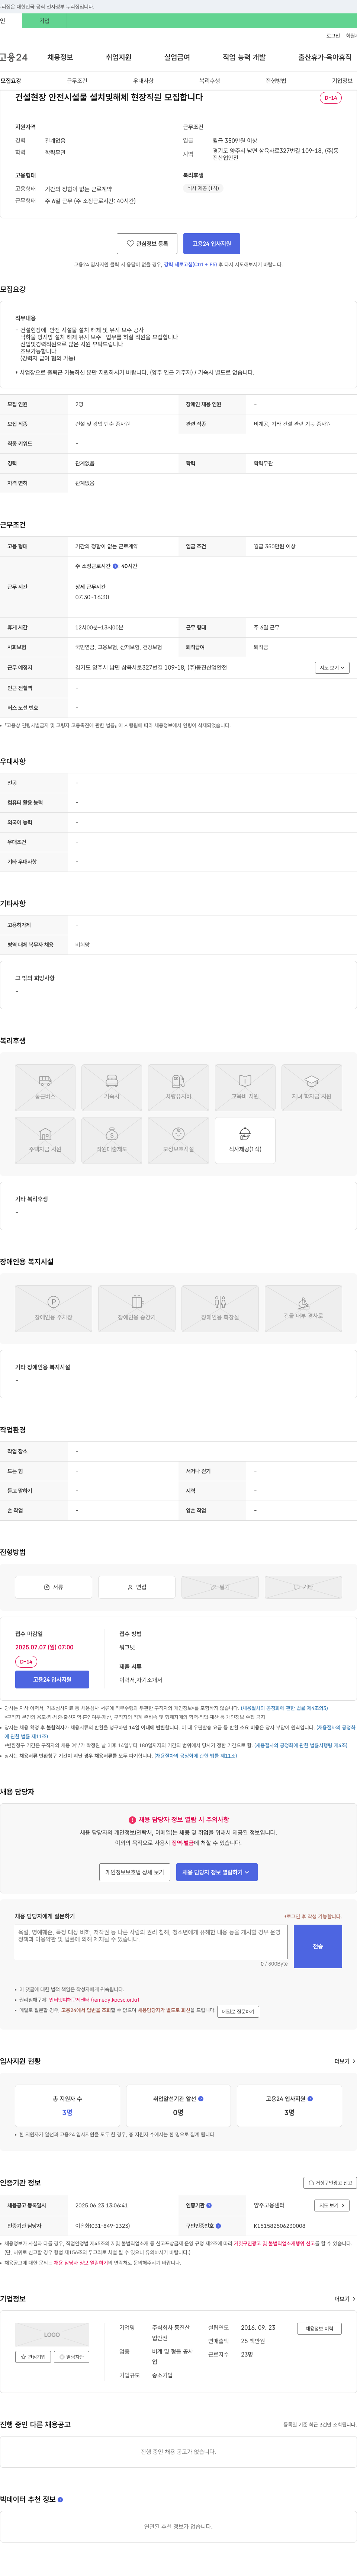Jump to the 근무조건 section tab
Screen dimensions: 357x2576
point(77,81)
